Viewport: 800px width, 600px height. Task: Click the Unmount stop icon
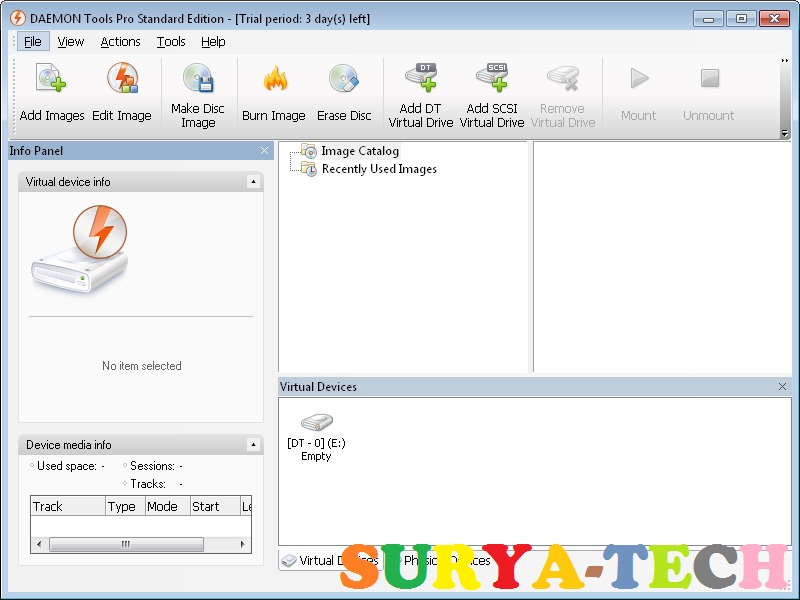click(x=710, y=78)
